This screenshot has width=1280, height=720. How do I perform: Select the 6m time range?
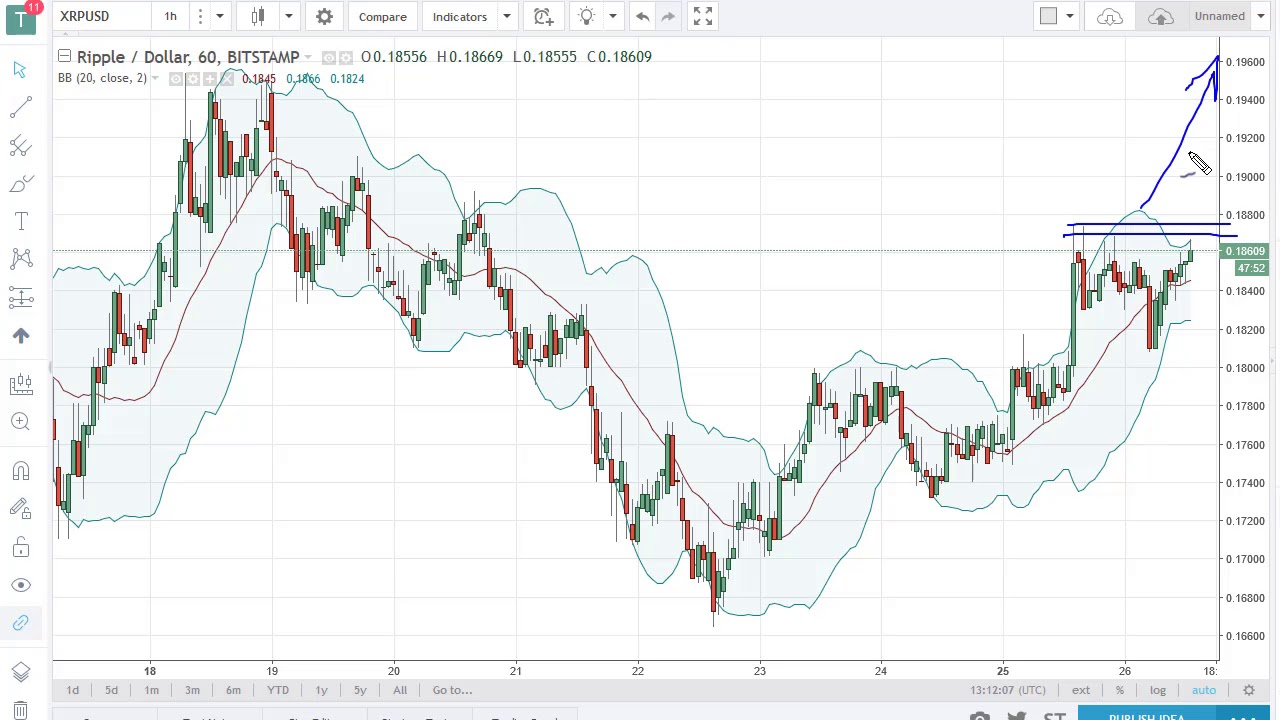click(233, 690)
